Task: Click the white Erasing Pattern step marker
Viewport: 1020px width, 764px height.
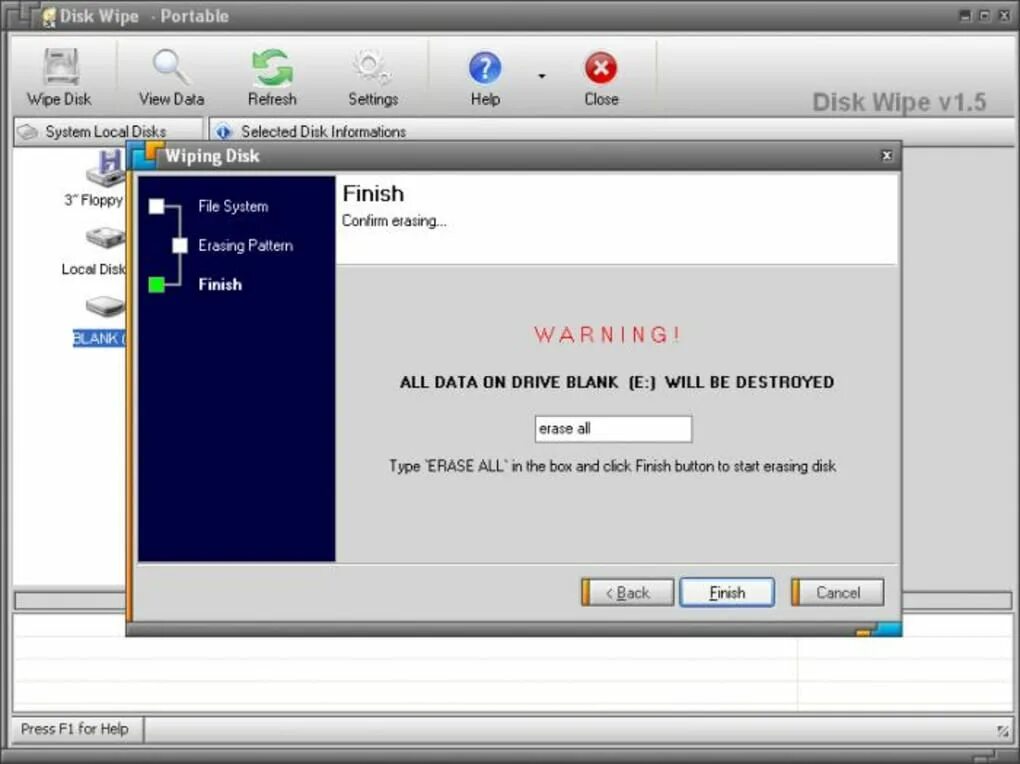Action: 180,245
